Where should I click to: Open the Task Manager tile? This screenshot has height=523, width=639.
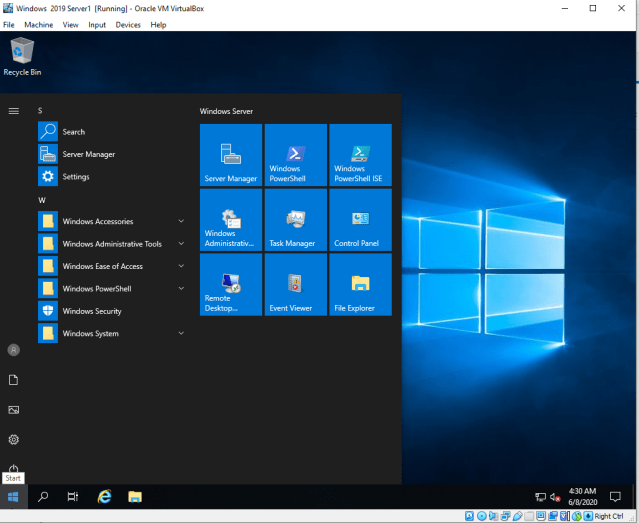pos(296,220)
